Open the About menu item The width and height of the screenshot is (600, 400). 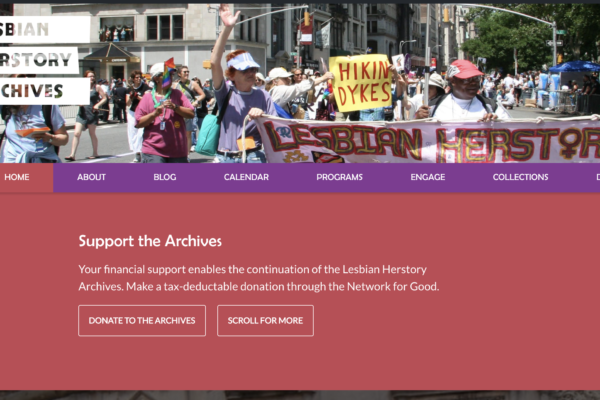coord(91,177)
